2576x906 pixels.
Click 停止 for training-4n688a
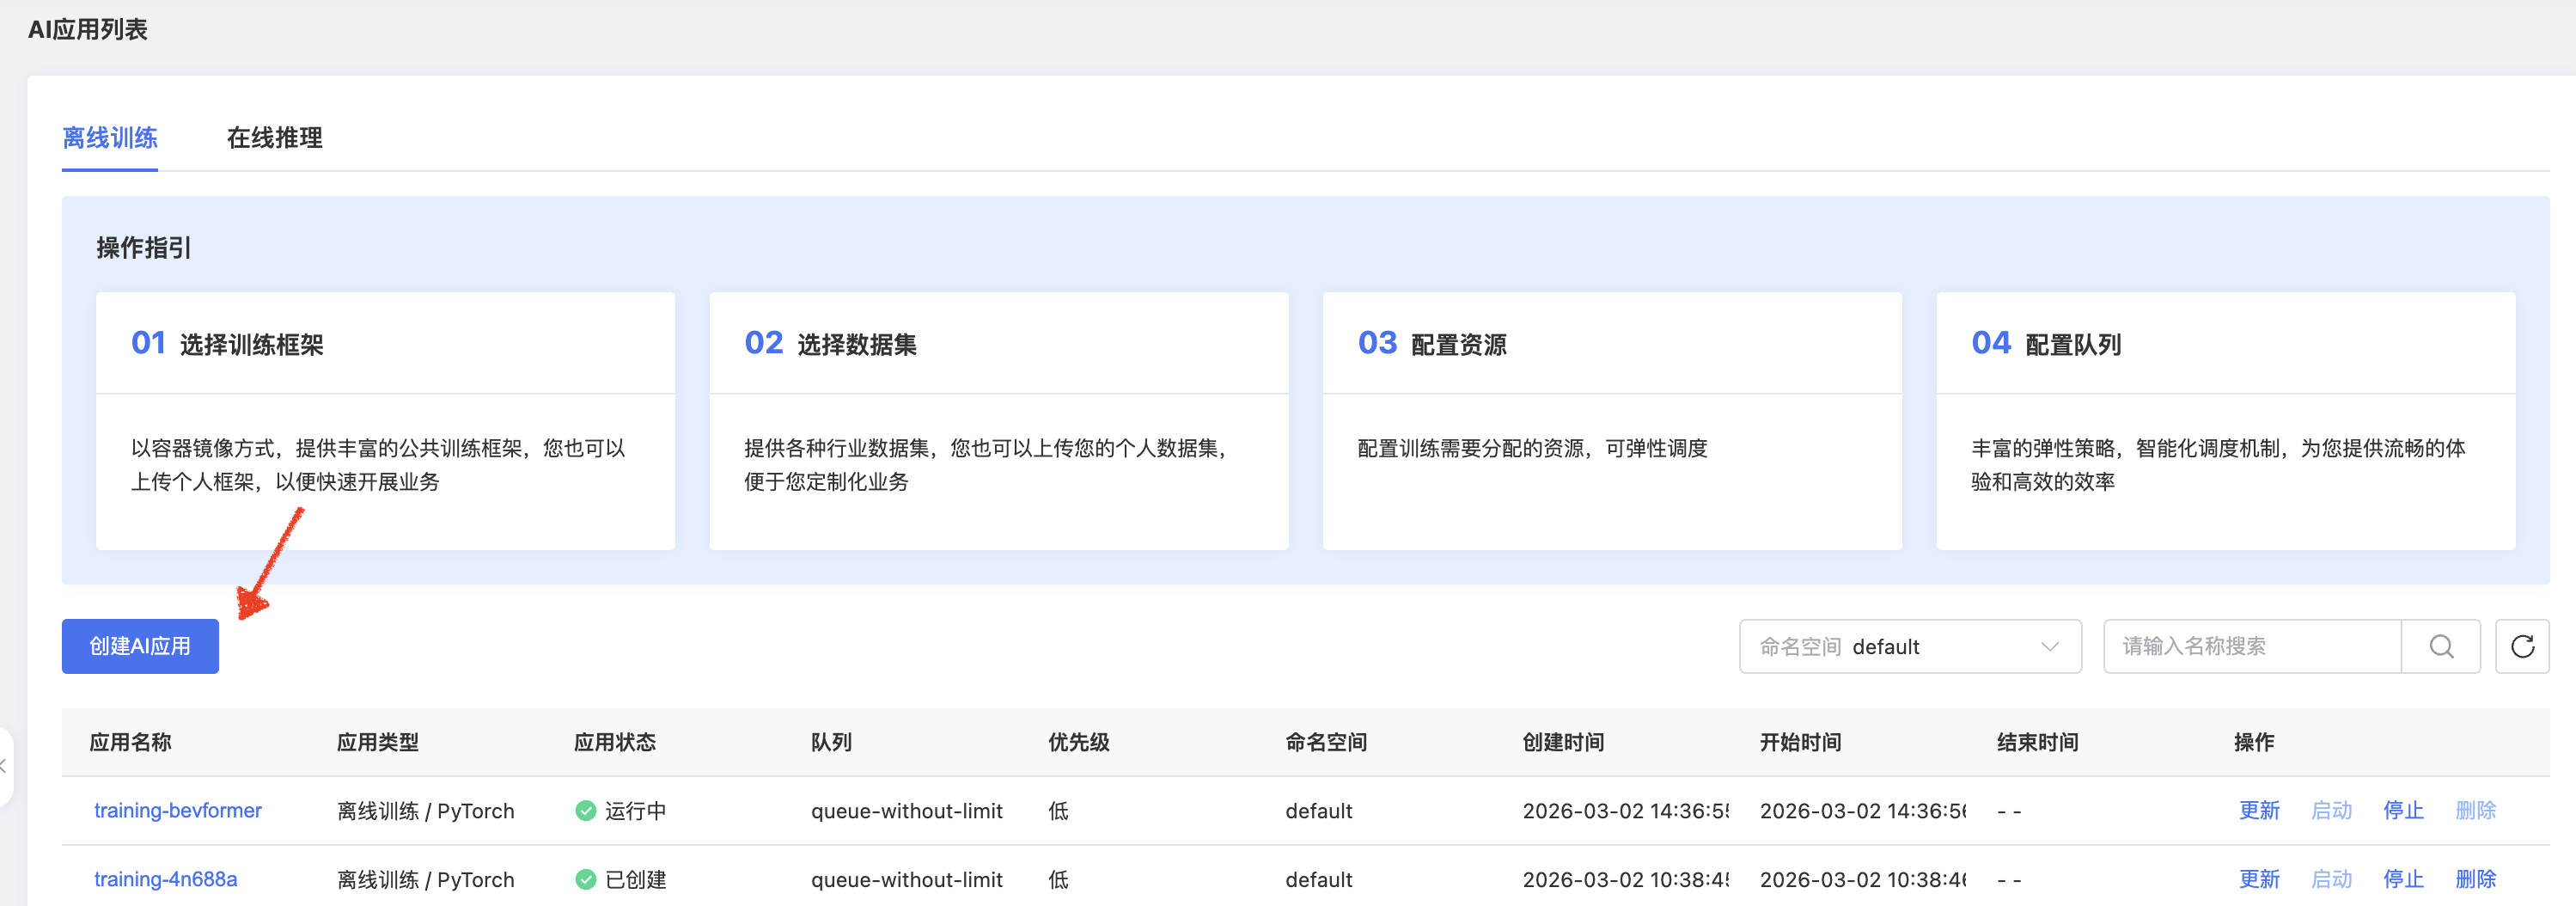[x=2403, y=880]
